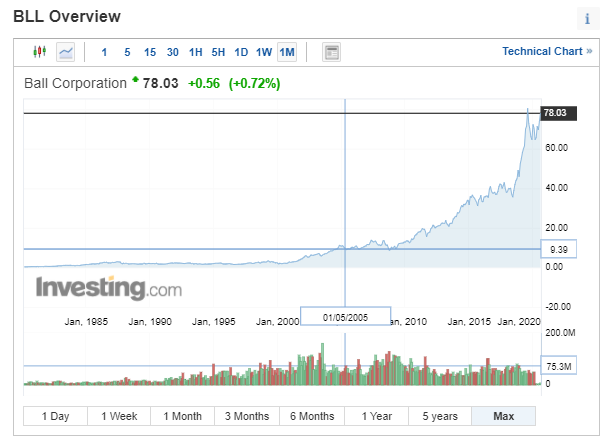Select the area line chart icon

(x=66, y=52)
